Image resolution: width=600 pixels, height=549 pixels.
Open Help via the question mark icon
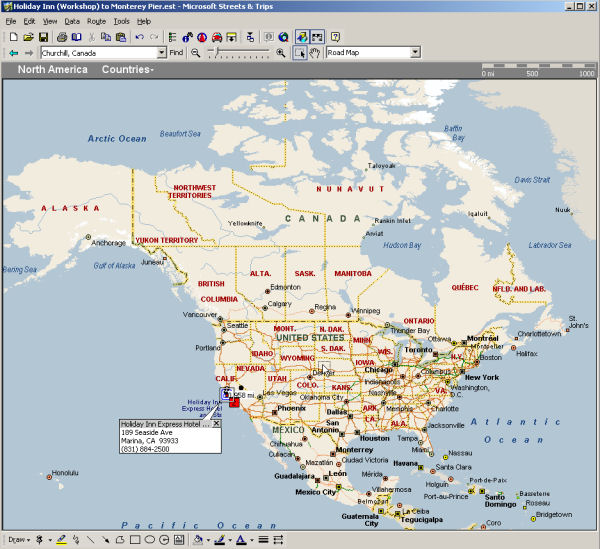coord(336,37)
